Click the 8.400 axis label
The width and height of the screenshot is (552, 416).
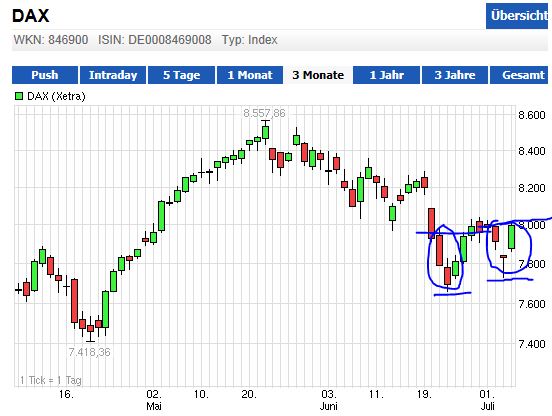[x=532, y=151]
